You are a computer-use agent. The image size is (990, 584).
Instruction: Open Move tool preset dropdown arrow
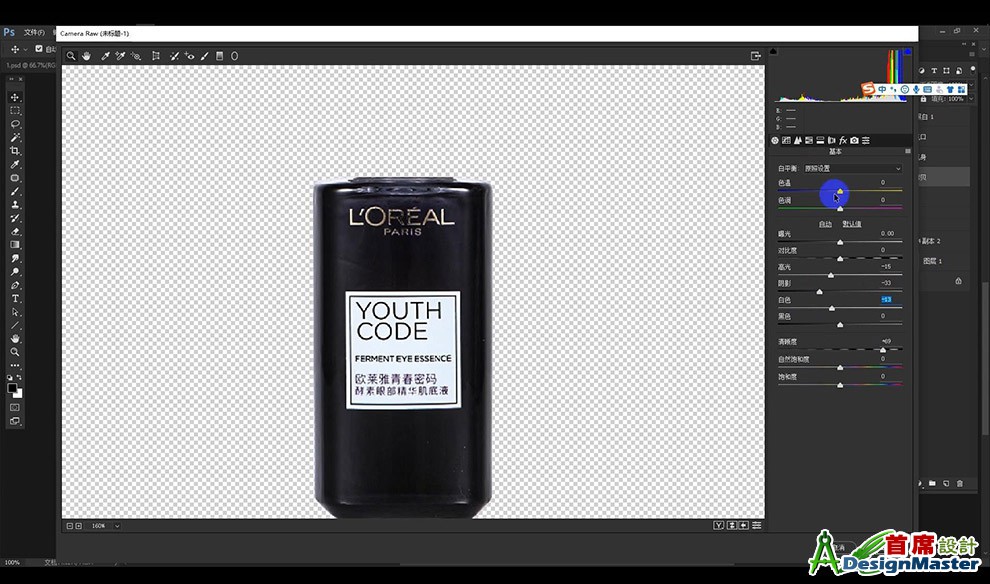25,49
